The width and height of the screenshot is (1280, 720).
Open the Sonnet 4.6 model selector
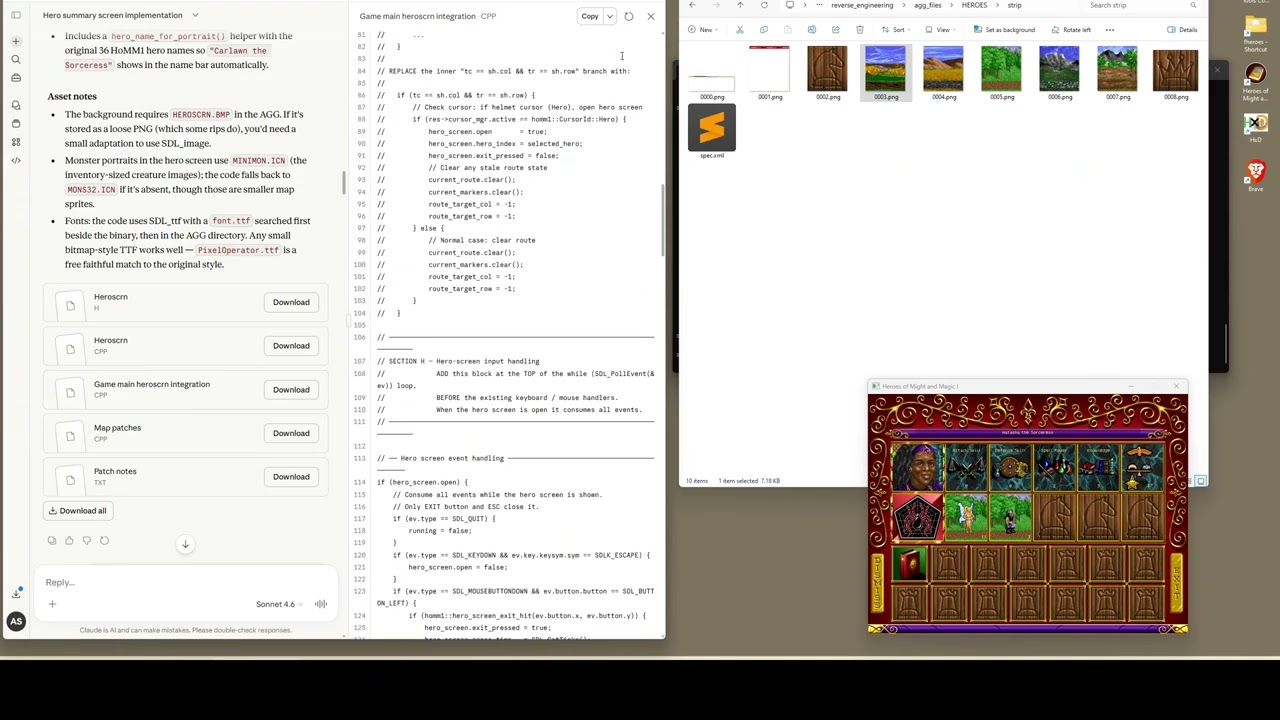pyautogui.click(x=279, y=604)
